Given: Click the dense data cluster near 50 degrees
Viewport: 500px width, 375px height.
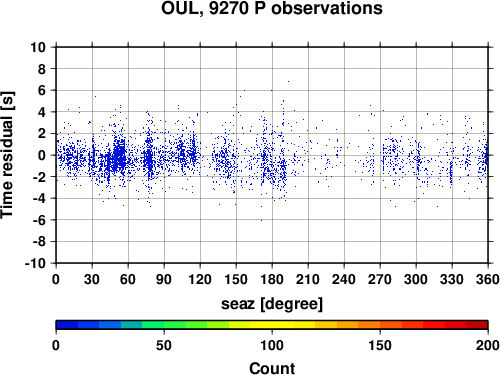Looking at the screenshot, I should [x=119, y=156].
